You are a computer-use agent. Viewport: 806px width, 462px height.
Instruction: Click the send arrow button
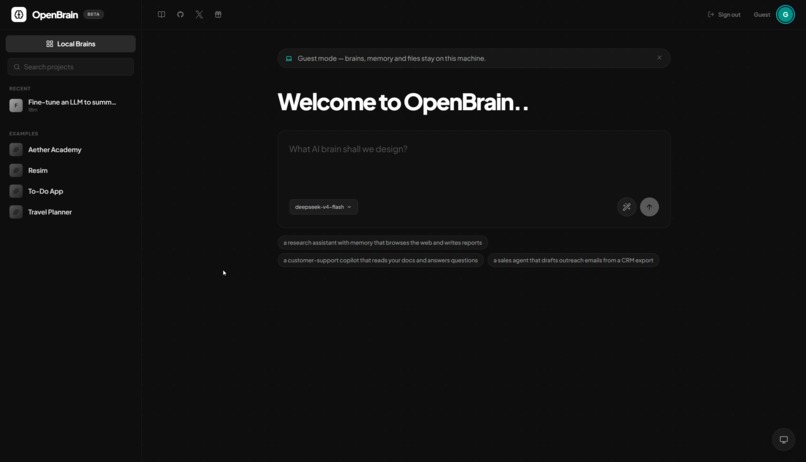[649, 207]
